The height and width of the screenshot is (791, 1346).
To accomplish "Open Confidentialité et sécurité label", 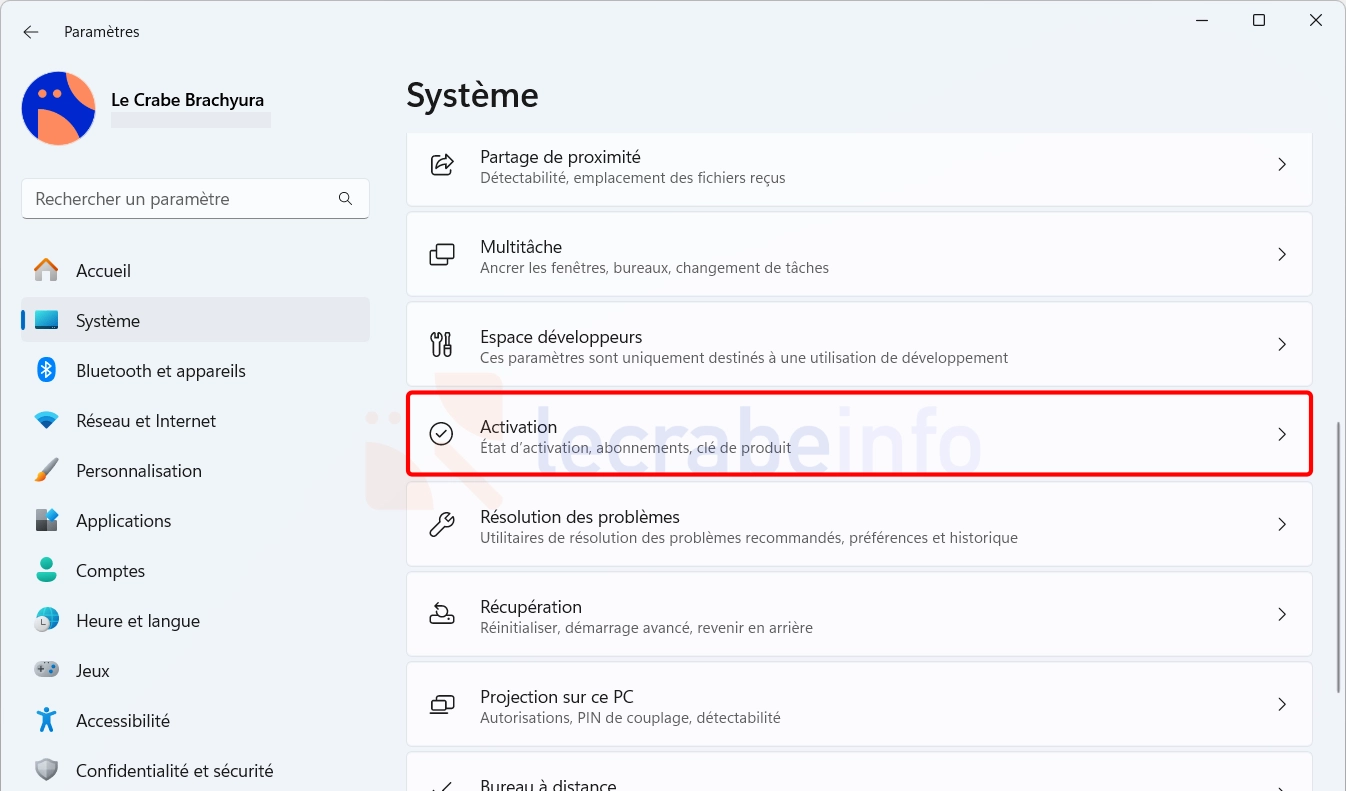I will [x=175, y=771].
